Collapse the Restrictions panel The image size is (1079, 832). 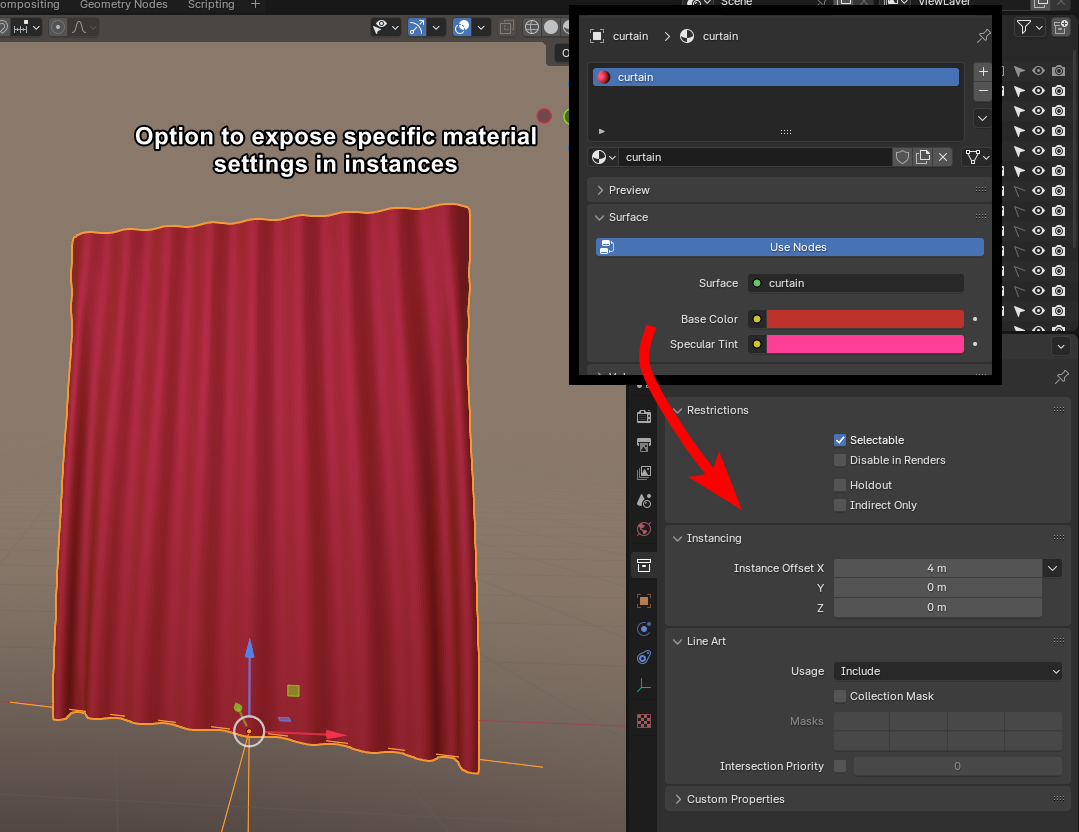[678, 410]
